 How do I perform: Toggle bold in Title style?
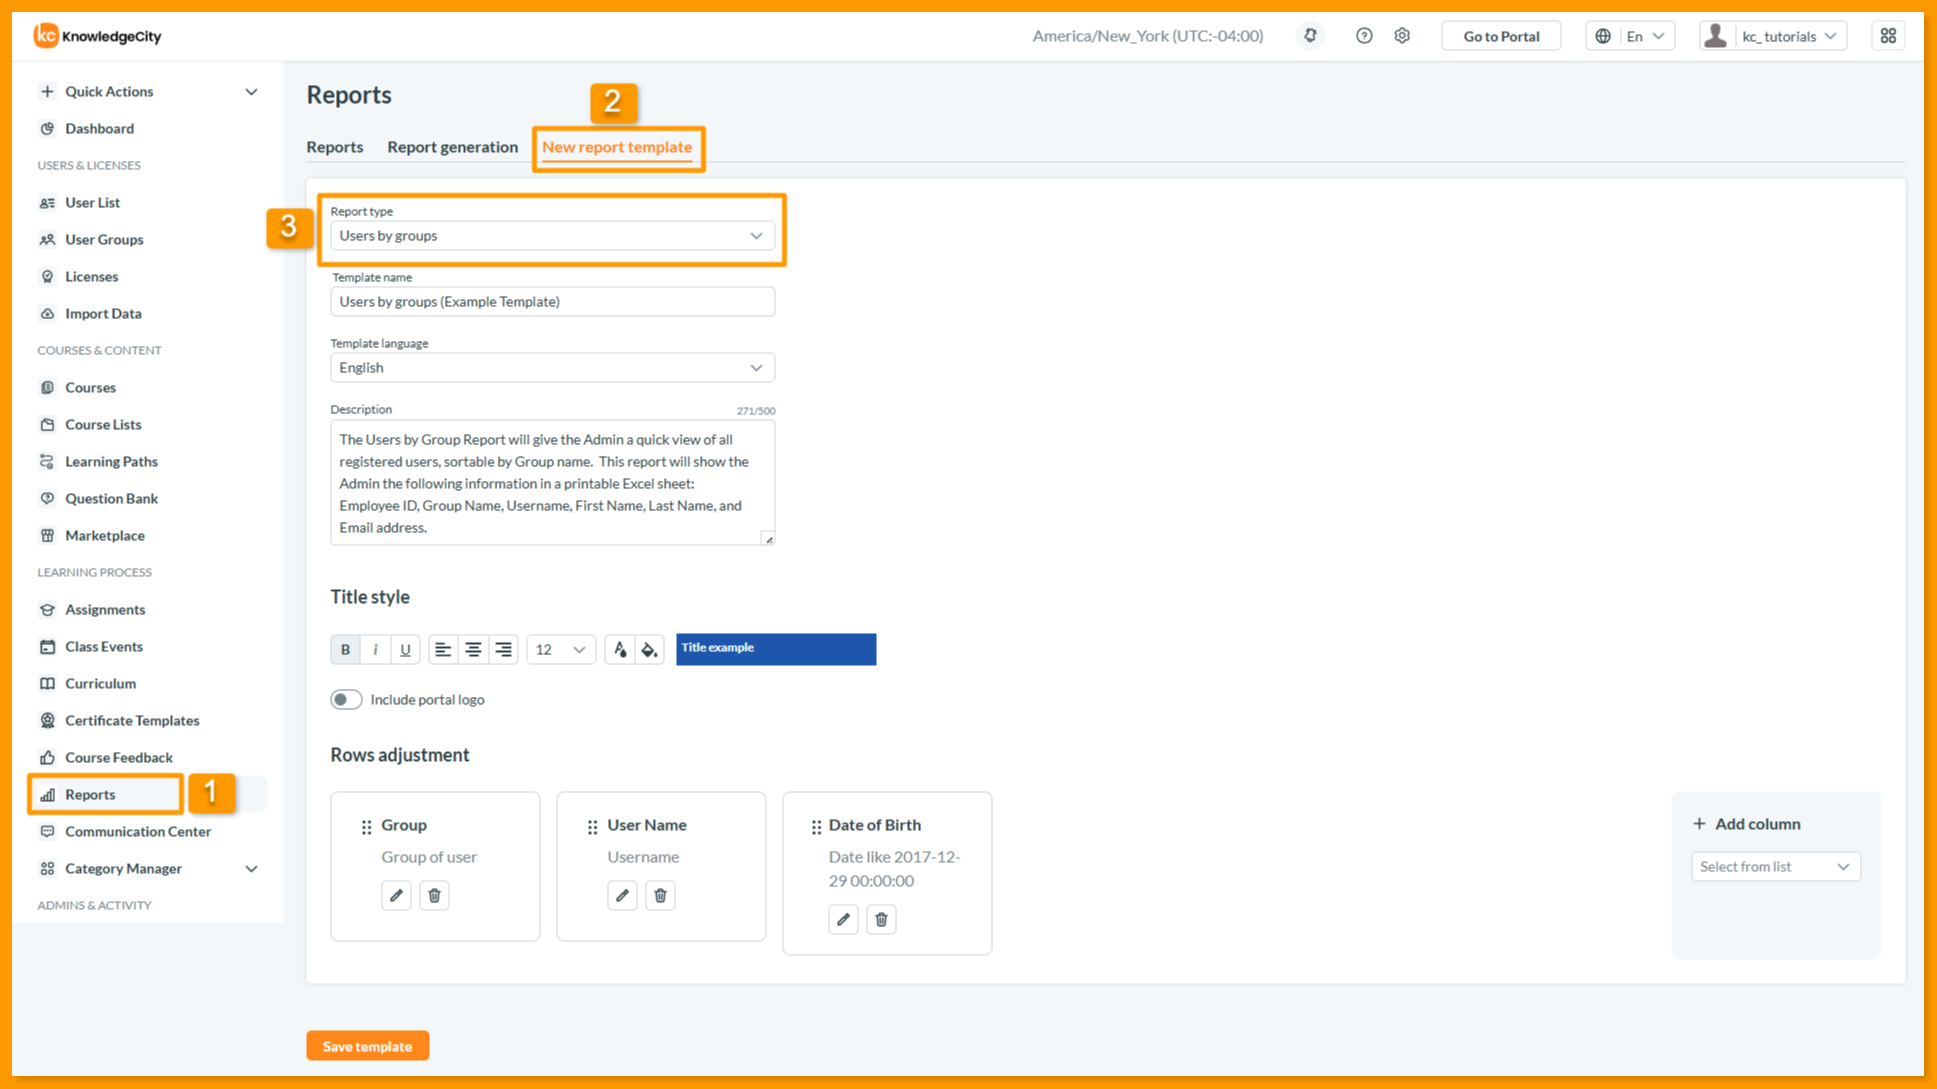pyautogui.click(x=345, y=650)
